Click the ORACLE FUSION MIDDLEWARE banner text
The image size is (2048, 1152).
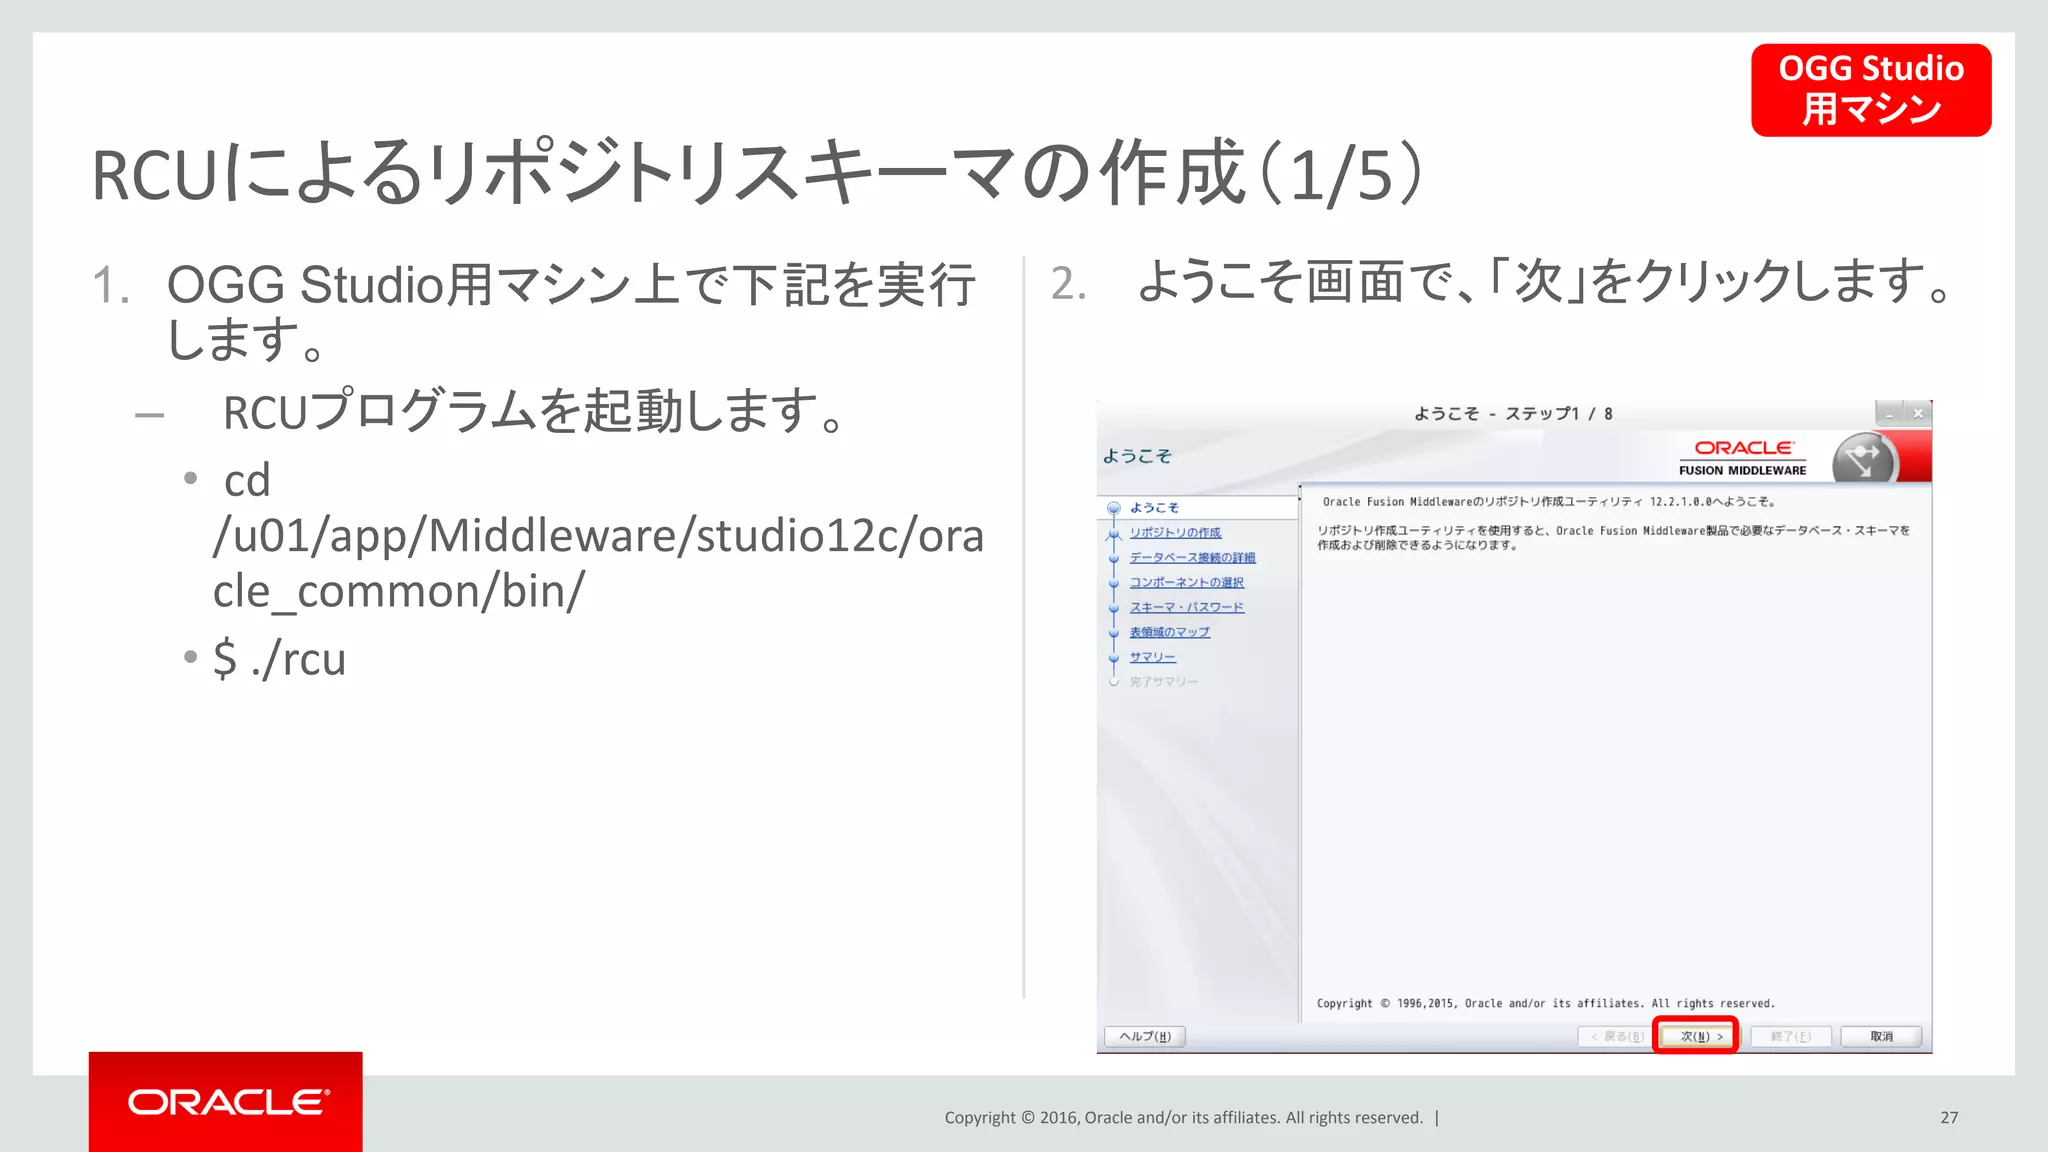[1743, 458]
